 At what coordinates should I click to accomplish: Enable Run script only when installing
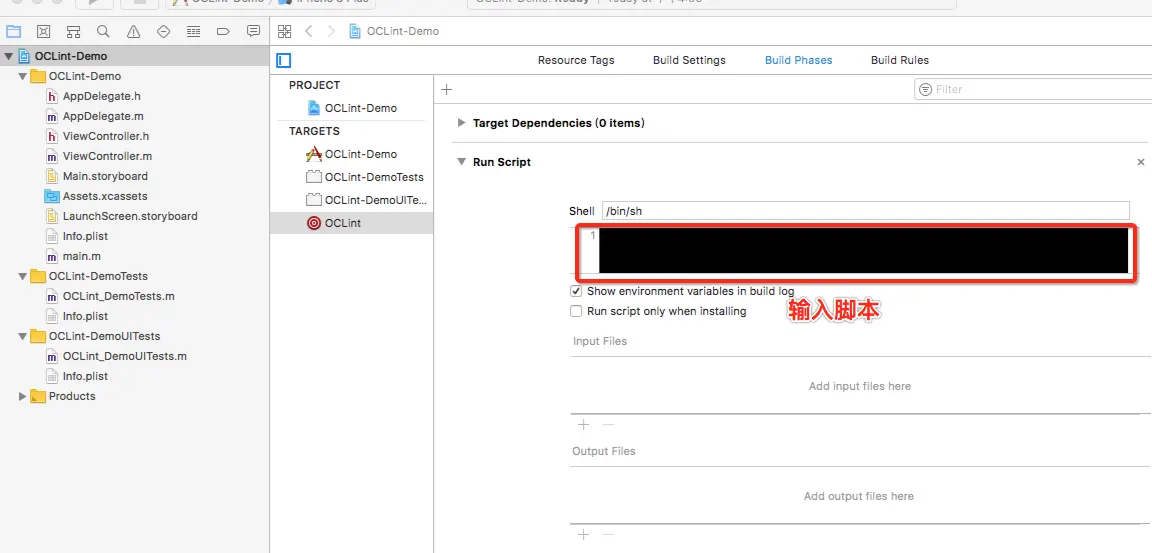(576, 311)
